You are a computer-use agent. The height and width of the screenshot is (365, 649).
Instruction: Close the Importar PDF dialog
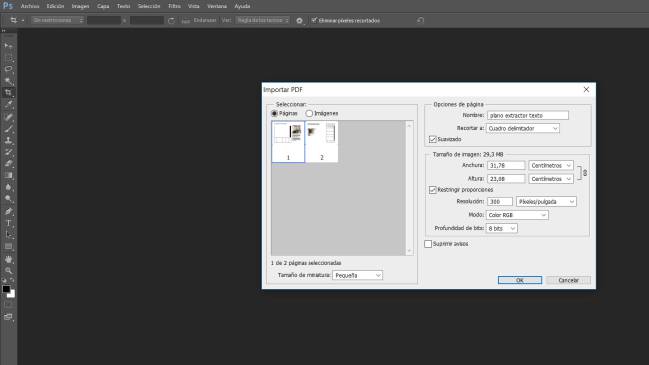tap(587, 89)
